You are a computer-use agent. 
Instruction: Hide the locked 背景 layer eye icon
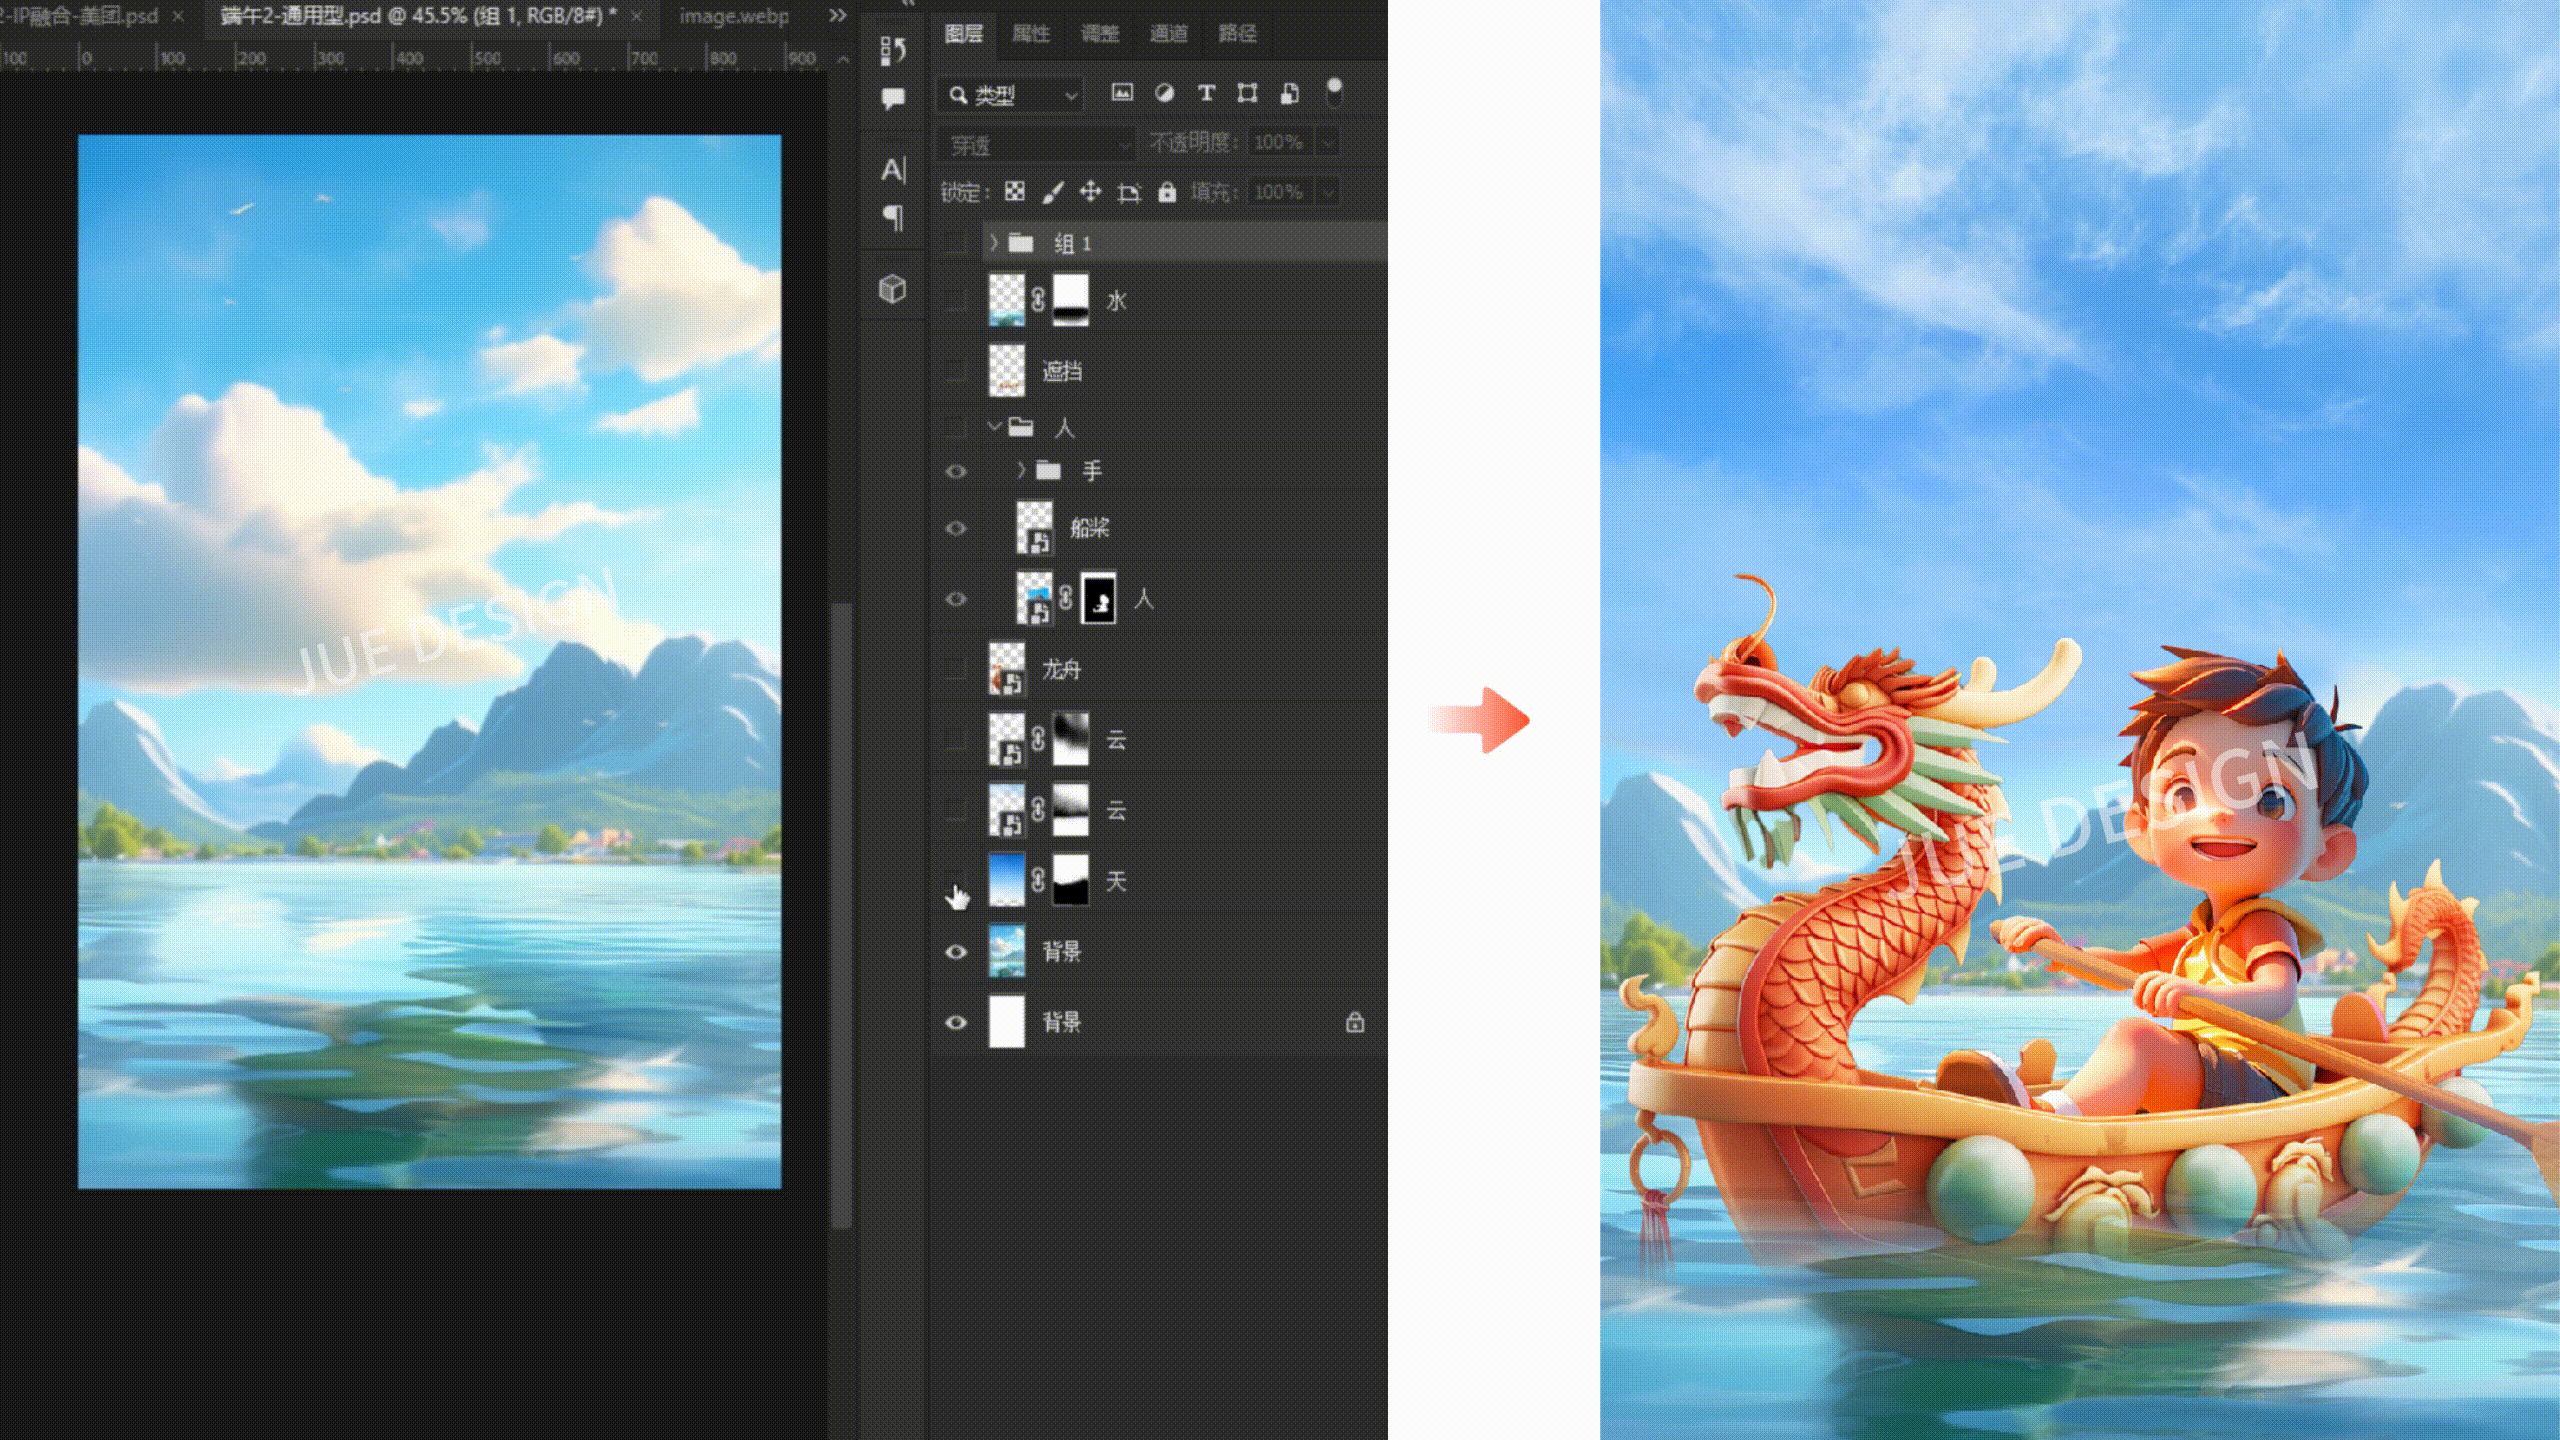956,1022
